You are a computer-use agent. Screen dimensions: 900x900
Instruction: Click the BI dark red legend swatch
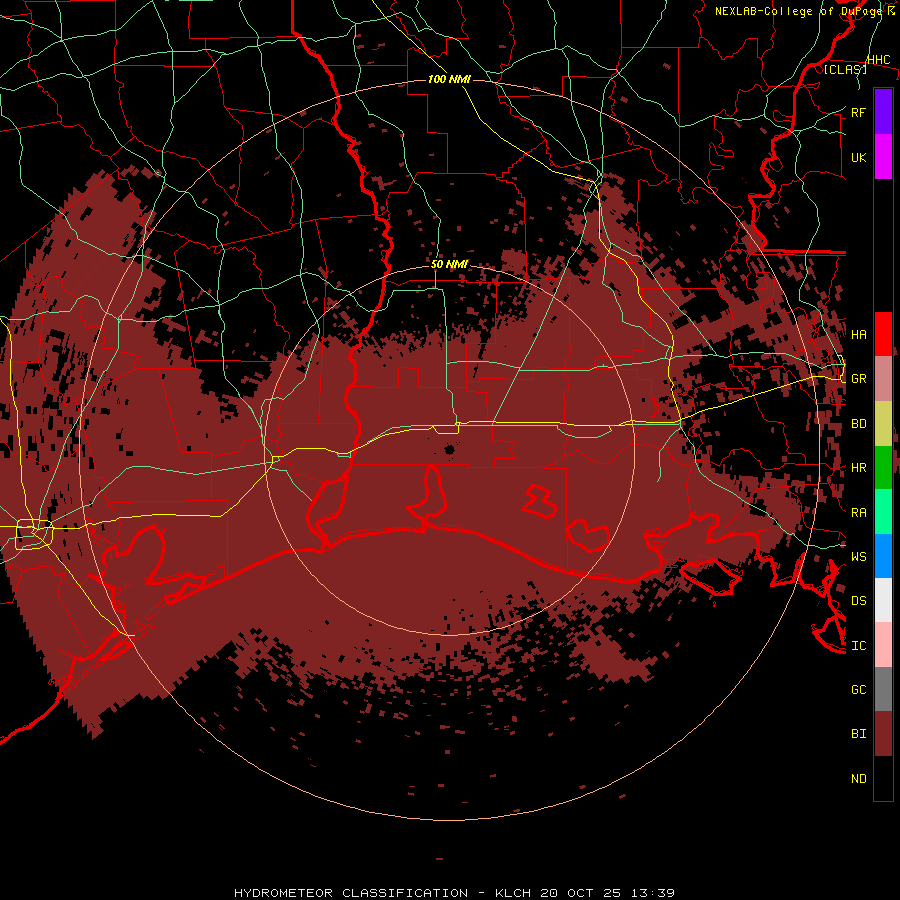tap(883, 734)
